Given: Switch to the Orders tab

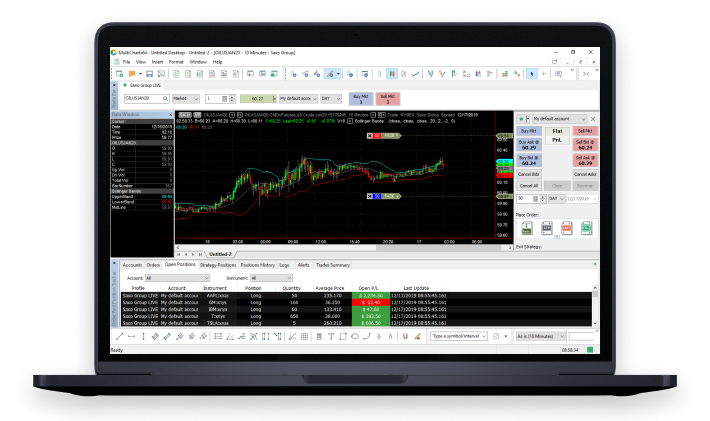Looking at the screenshot, I should pos(153,265).
